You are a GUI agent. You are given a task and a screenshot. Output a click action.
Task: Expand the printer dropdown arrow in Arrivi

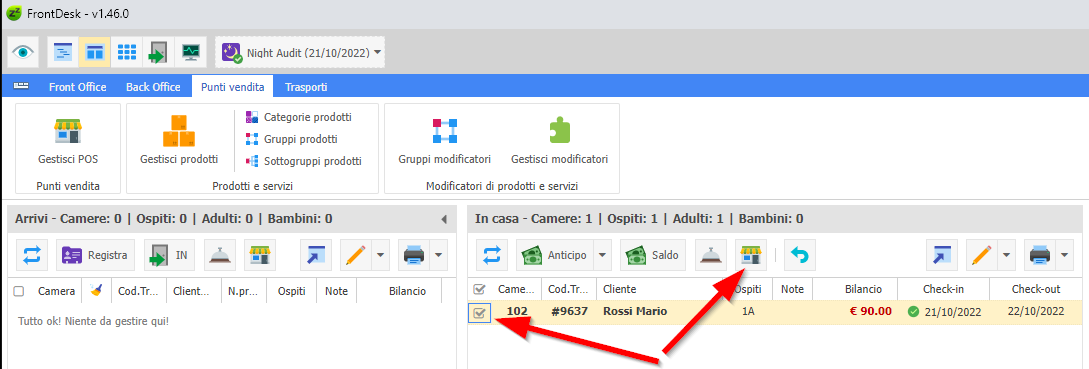tap(438, 255)
